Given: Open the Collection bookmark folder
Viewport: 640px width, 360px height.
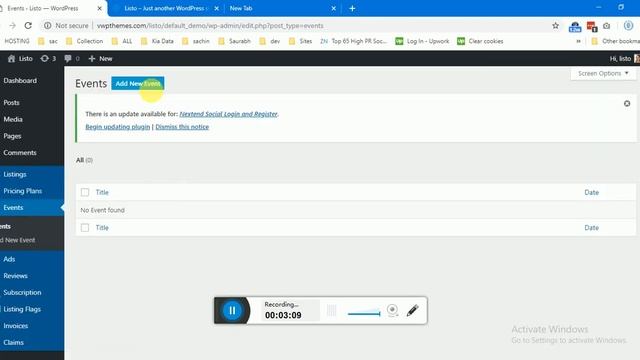Looking at the screenshot, I should [x=84, y=41].
